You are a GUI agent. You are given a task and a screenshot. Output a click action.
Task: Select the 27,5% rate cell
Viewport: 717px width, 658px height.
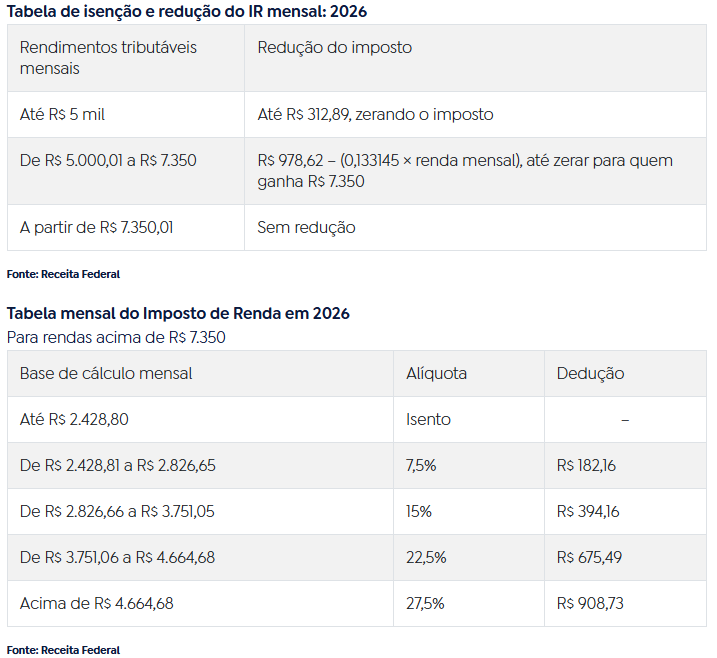[x=425, y=603]
